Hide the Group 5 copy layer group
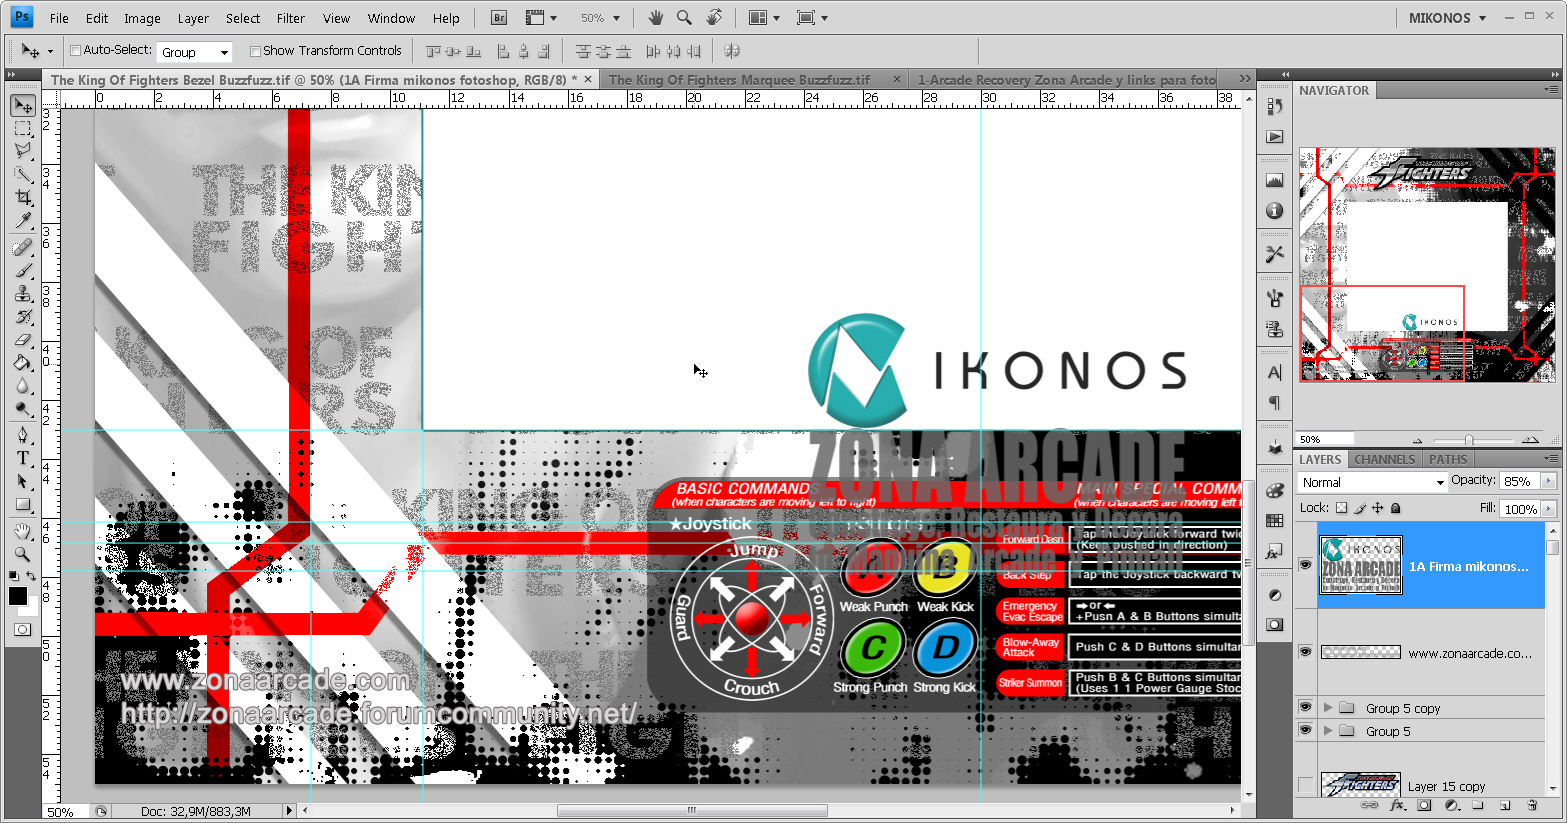The image size is (1567, 823). (x=1305, y=707)
